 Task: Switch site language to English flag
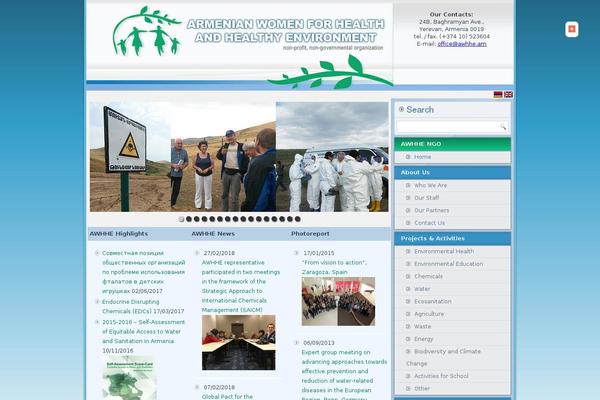pos(508,95)
